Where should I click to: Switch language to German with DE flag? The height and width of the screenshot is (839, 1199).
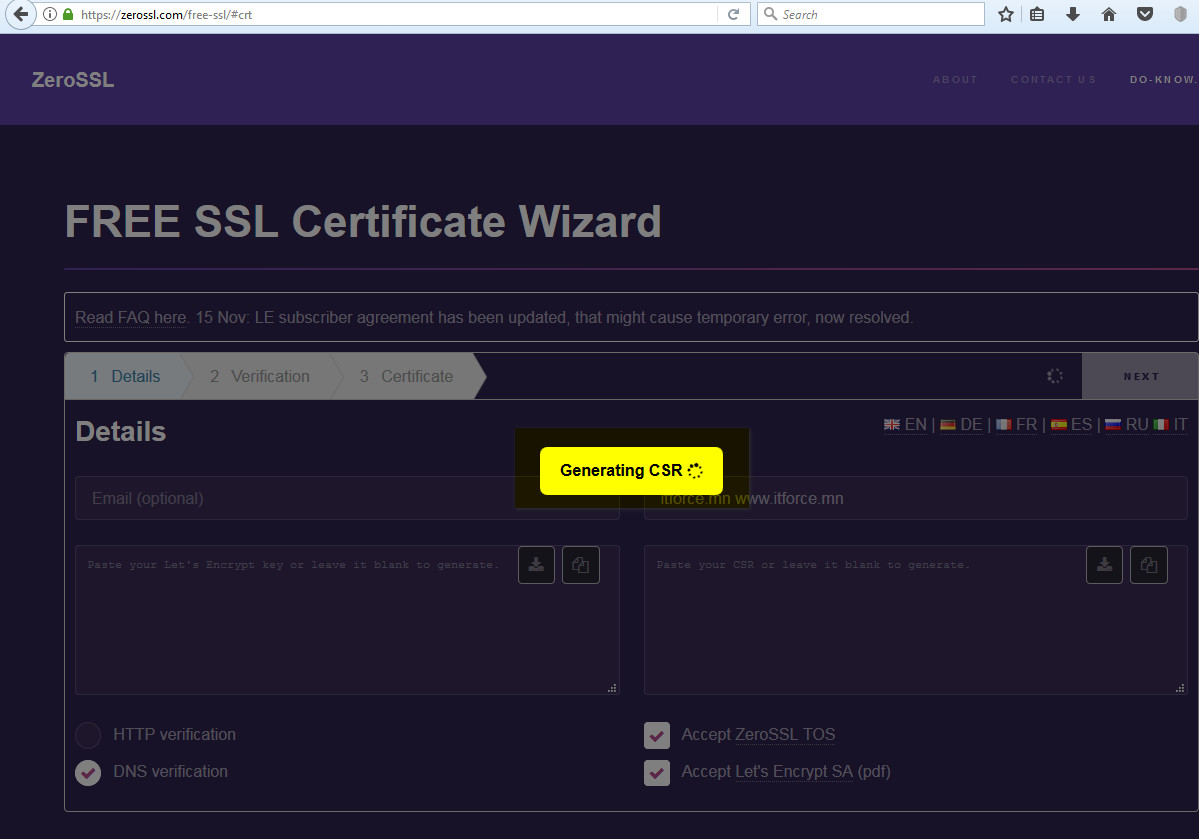point(961,424)
